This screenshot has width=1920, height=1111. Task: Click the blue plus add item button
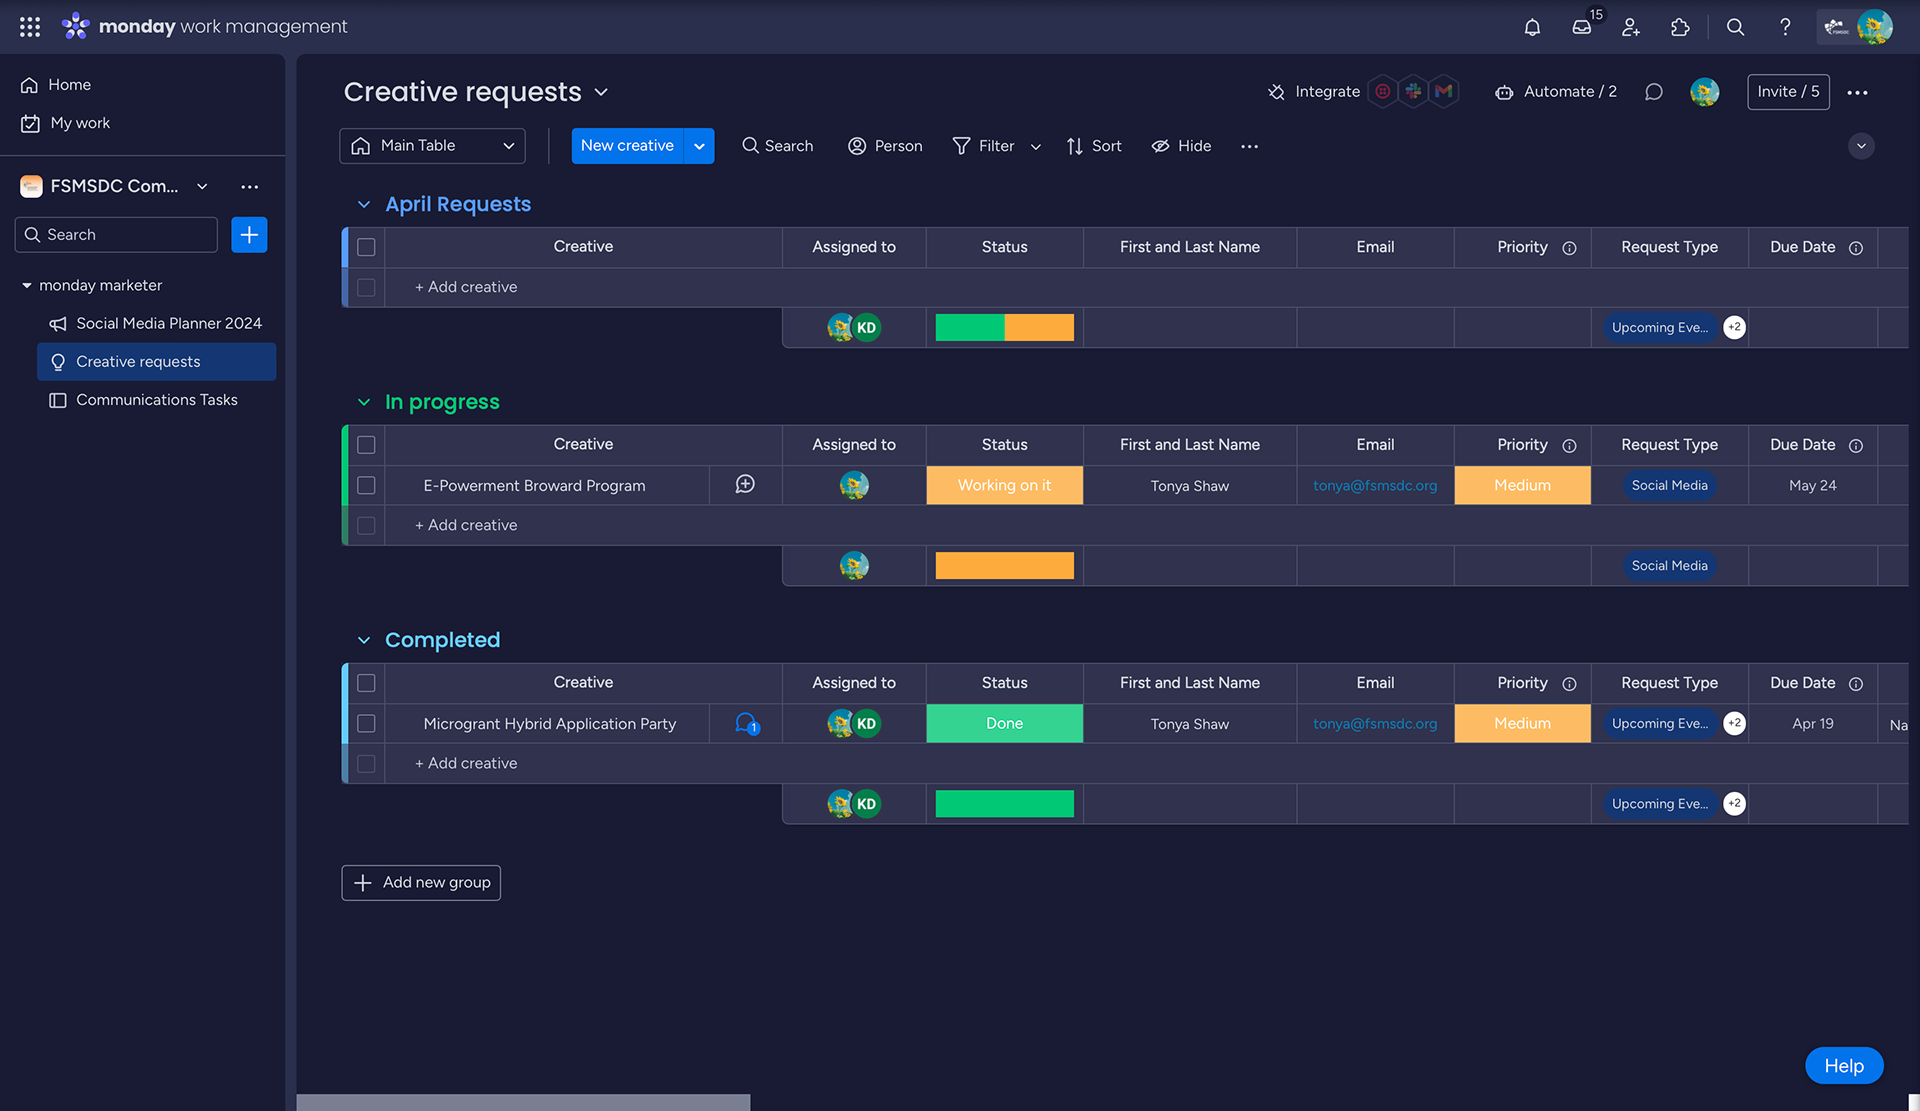point(249,234)
